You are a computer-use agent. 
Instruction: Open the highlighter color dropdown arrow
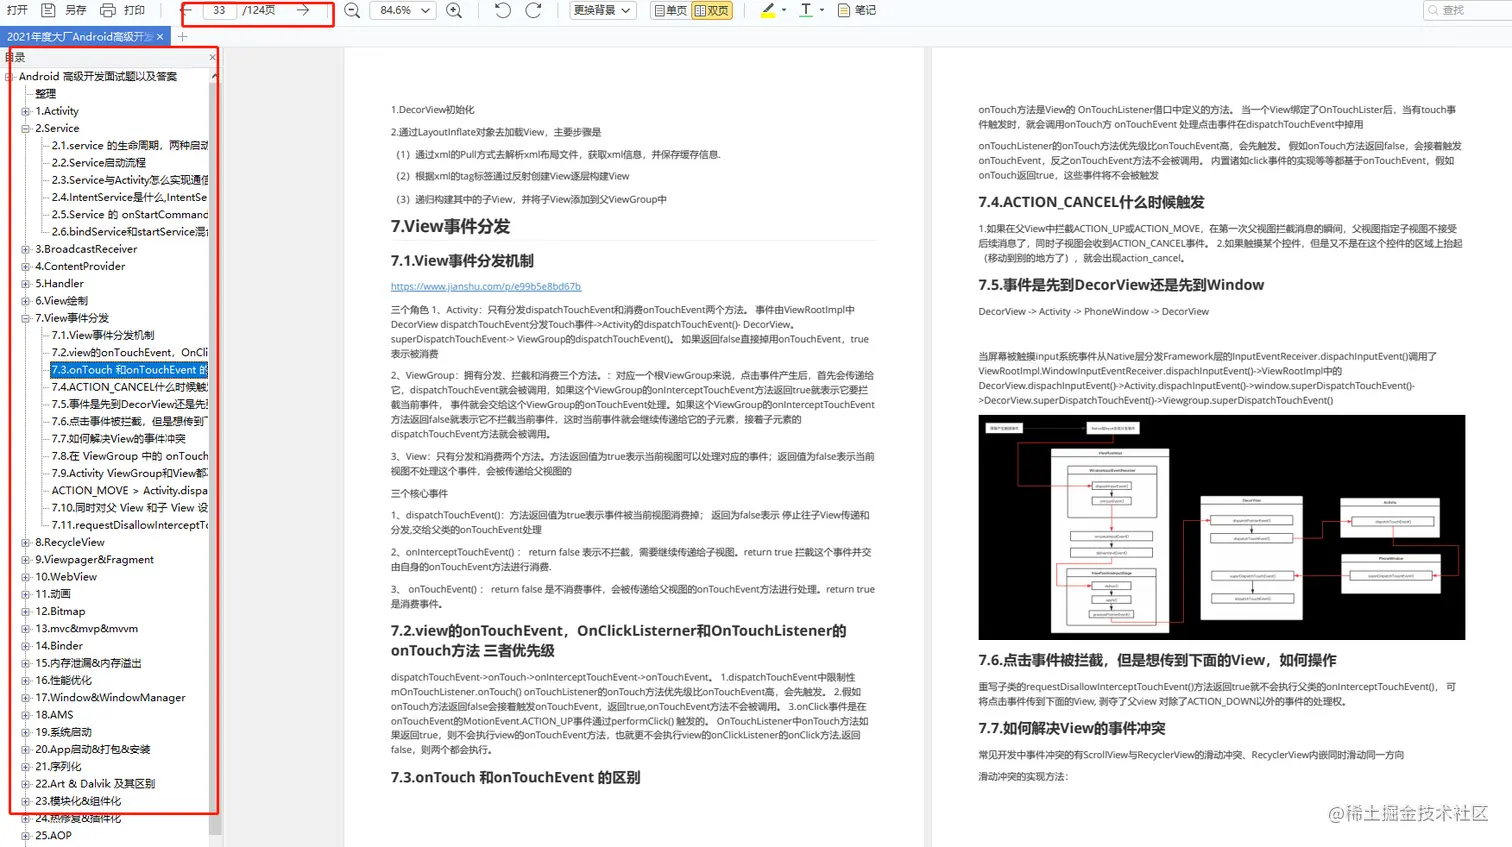coord(784,10)
